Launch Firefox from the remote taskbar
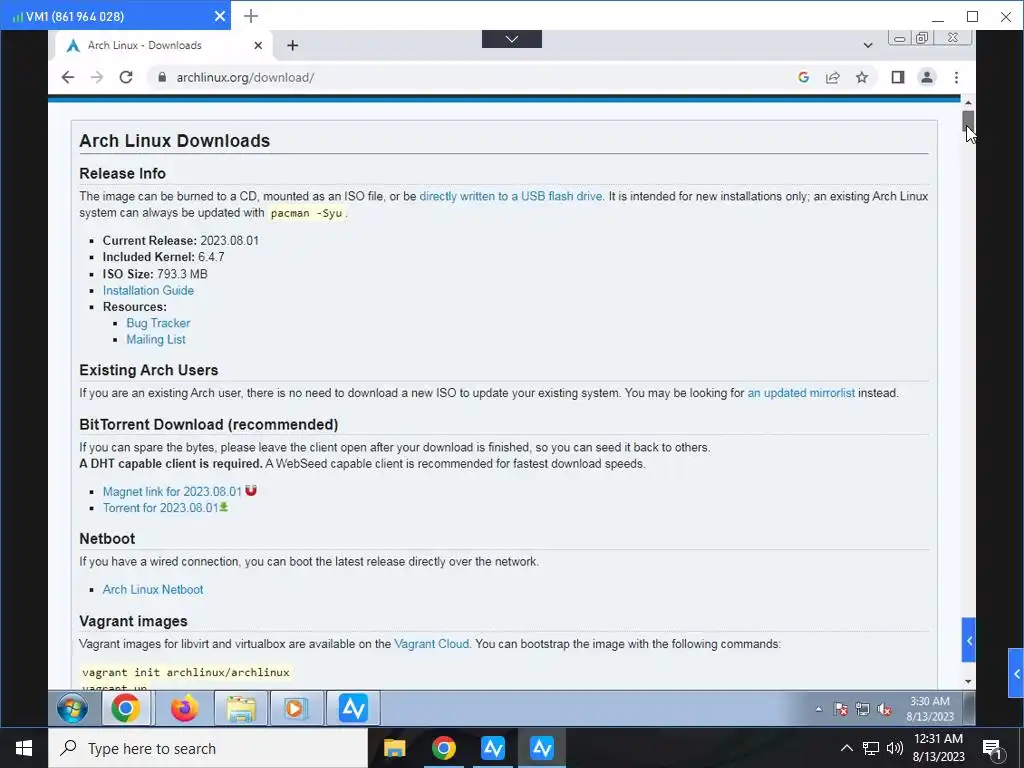This screenshot has width=1024, height=768. [x=184, y=708]
